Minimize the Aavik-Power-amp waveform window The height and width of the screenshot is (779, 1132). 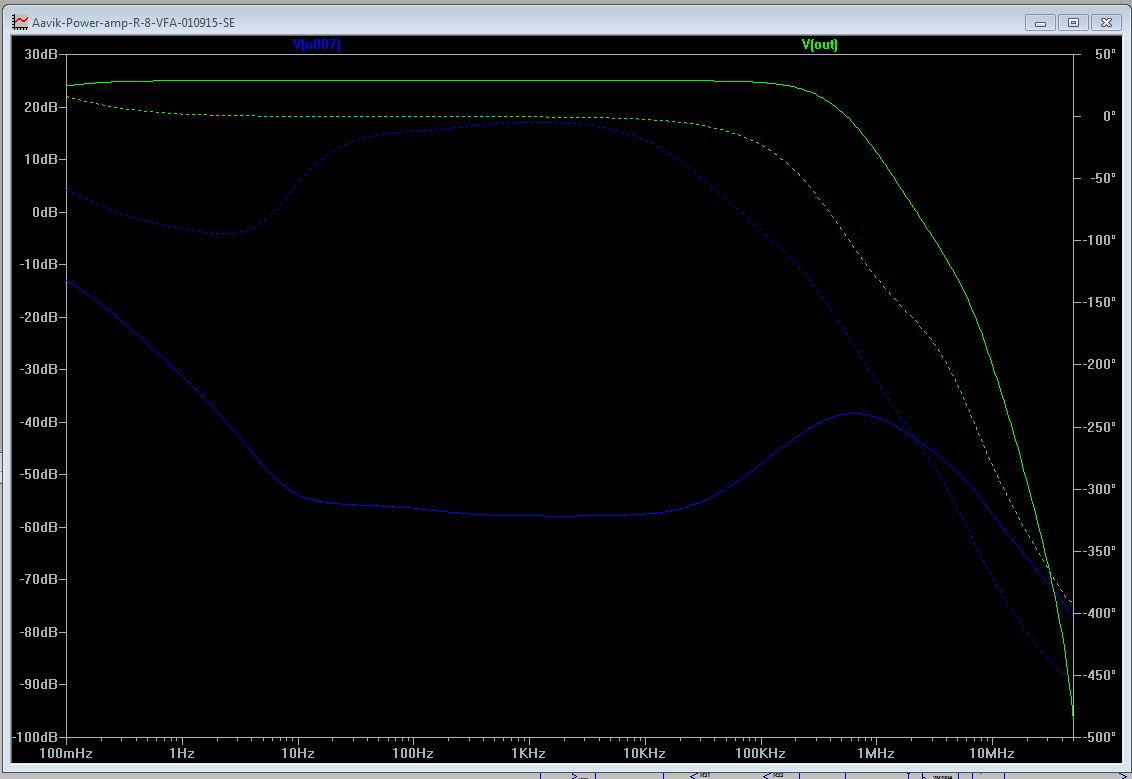1040,22
